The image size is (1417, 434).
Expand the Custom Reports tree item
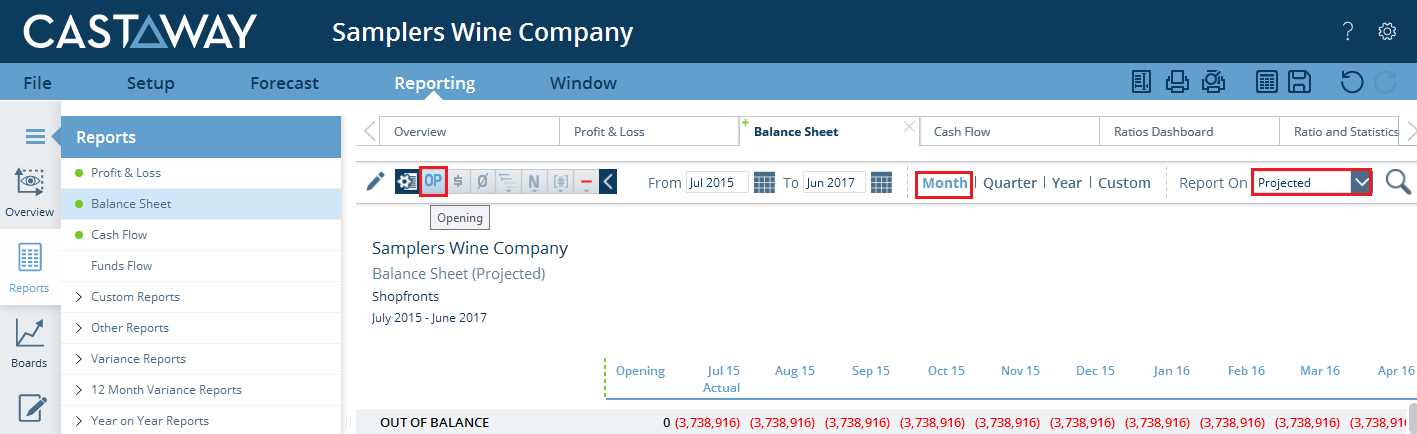pos(135,297)
